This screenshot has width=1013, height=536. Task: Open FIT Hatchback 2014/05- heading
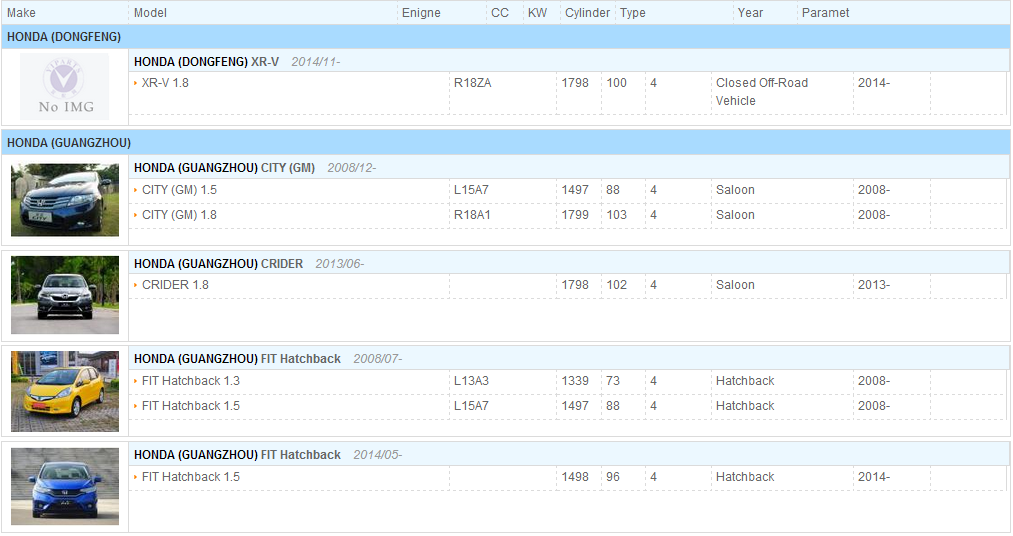[268, 455]
